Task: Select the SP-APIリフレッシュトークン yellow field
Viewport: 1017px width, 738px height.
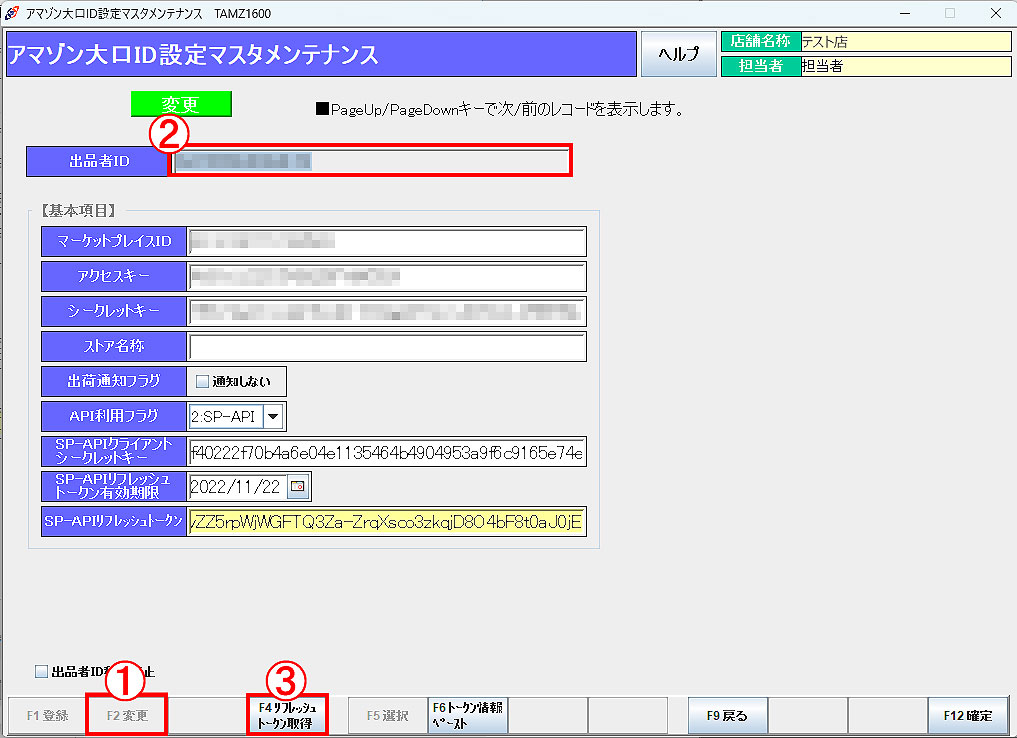Action: [x=386, y=522]
